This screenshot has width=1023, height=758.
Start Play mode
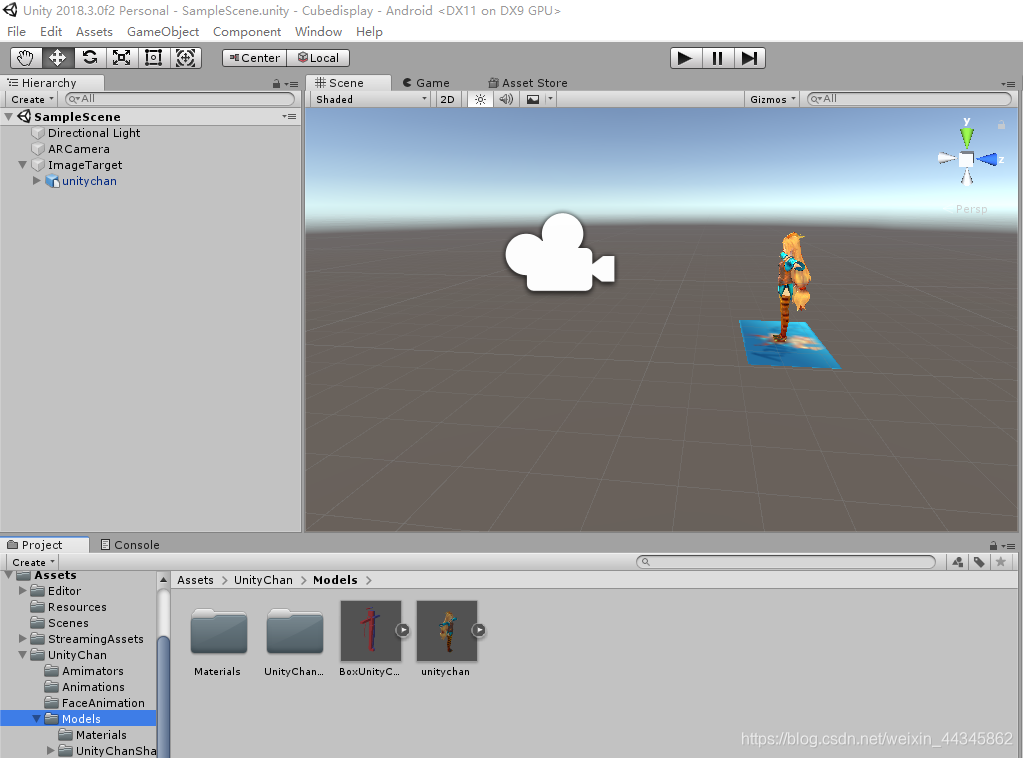[x=686, y=58]
